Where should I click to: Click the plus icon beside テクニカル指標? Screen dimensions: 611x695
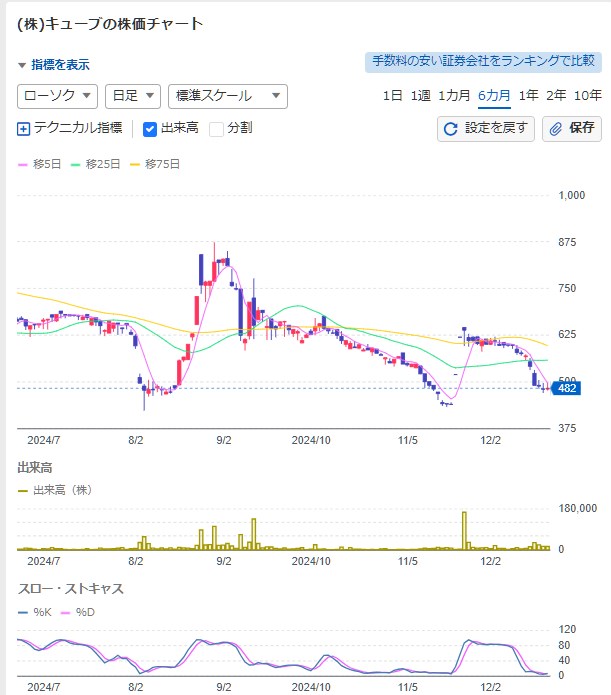[23, 129]
